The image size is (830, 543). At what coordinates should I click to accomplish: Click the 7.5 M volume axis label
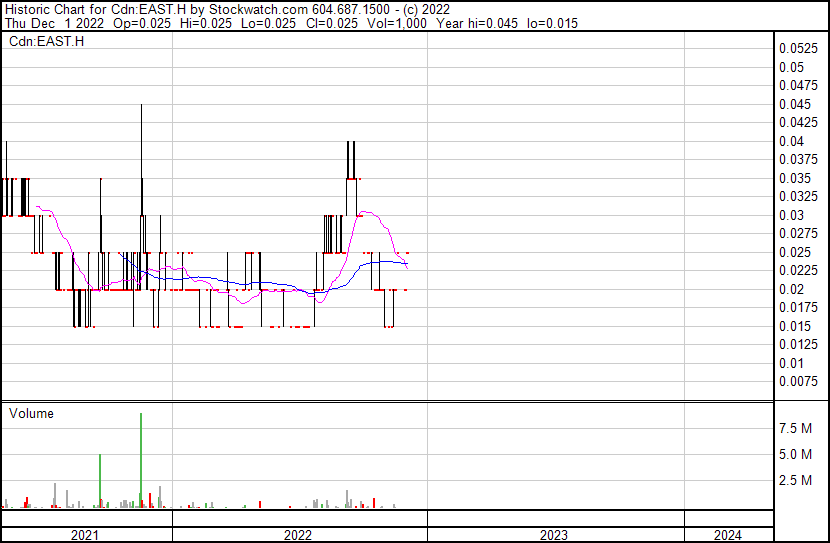pyautogui.click(x=795, y=429)
